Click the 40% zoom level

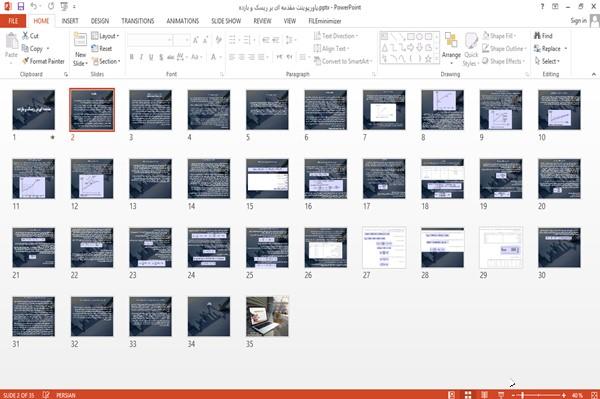point(577,395)
